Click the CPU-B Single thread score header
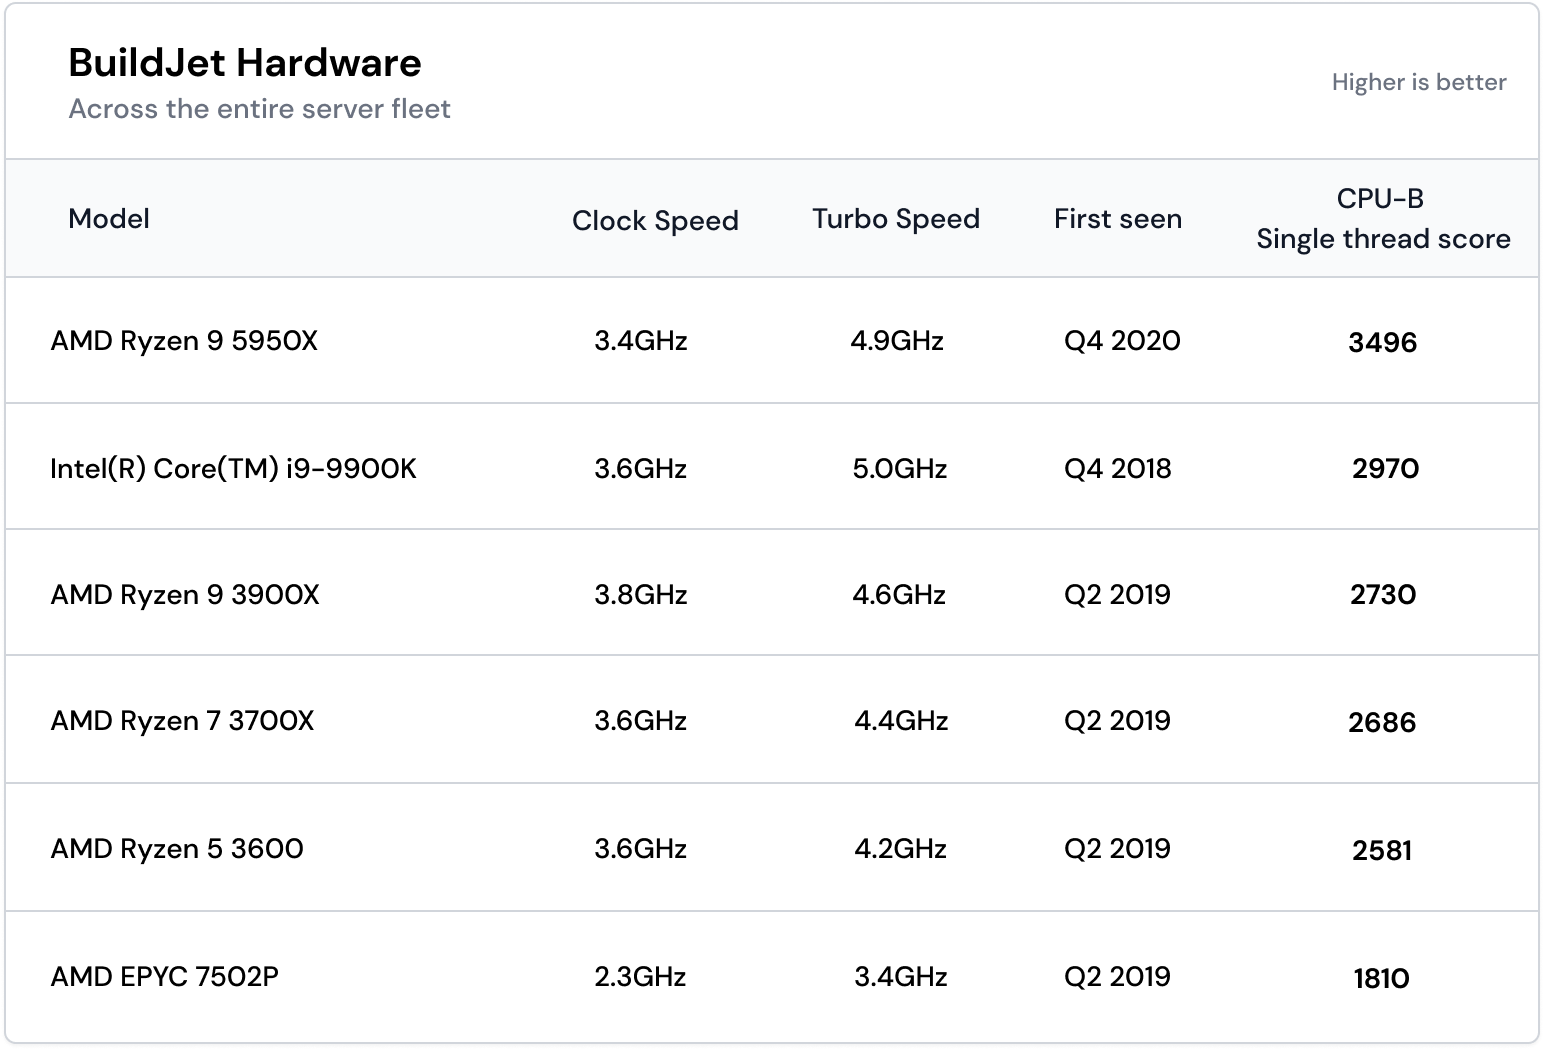Viewport: 1544px width, 1050px height. point(1383,219)
